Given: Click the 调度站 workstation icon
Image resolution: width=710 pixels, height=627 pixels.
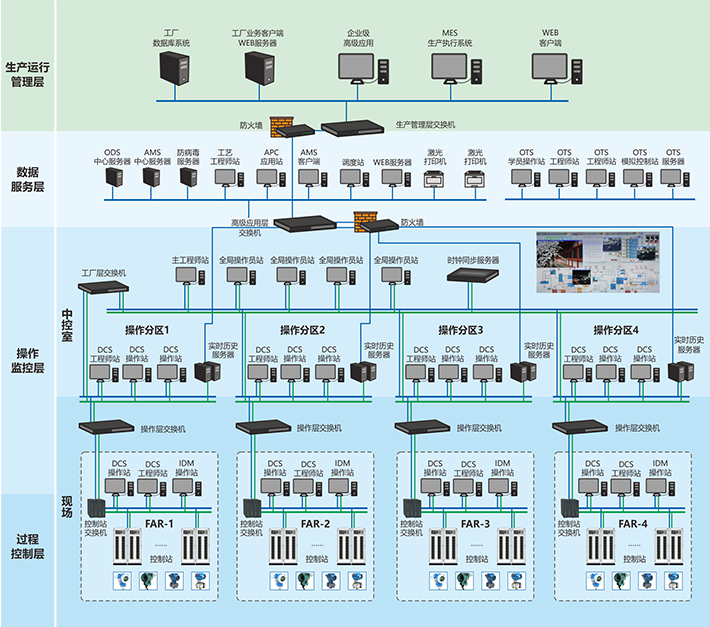Looking at the screenshot, I should pyautogui.click(x=350, y=178).
